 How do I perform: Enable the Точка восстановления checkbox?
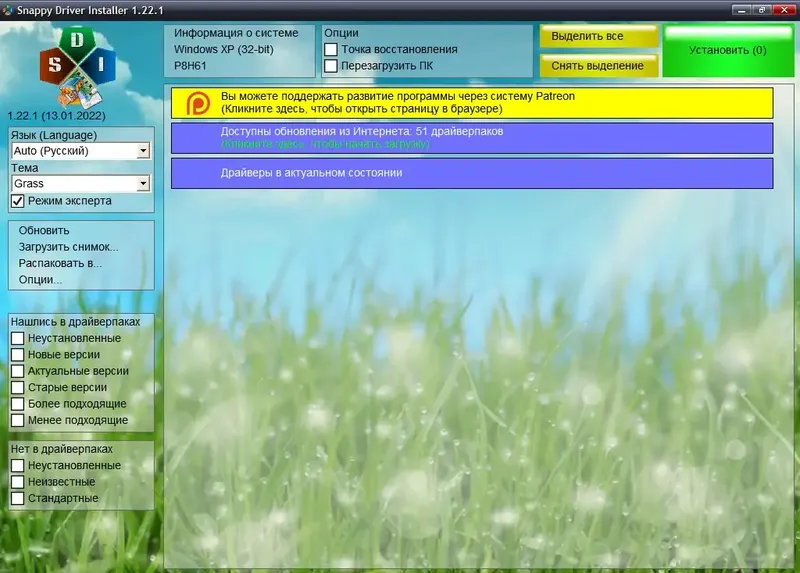[331, 49]
